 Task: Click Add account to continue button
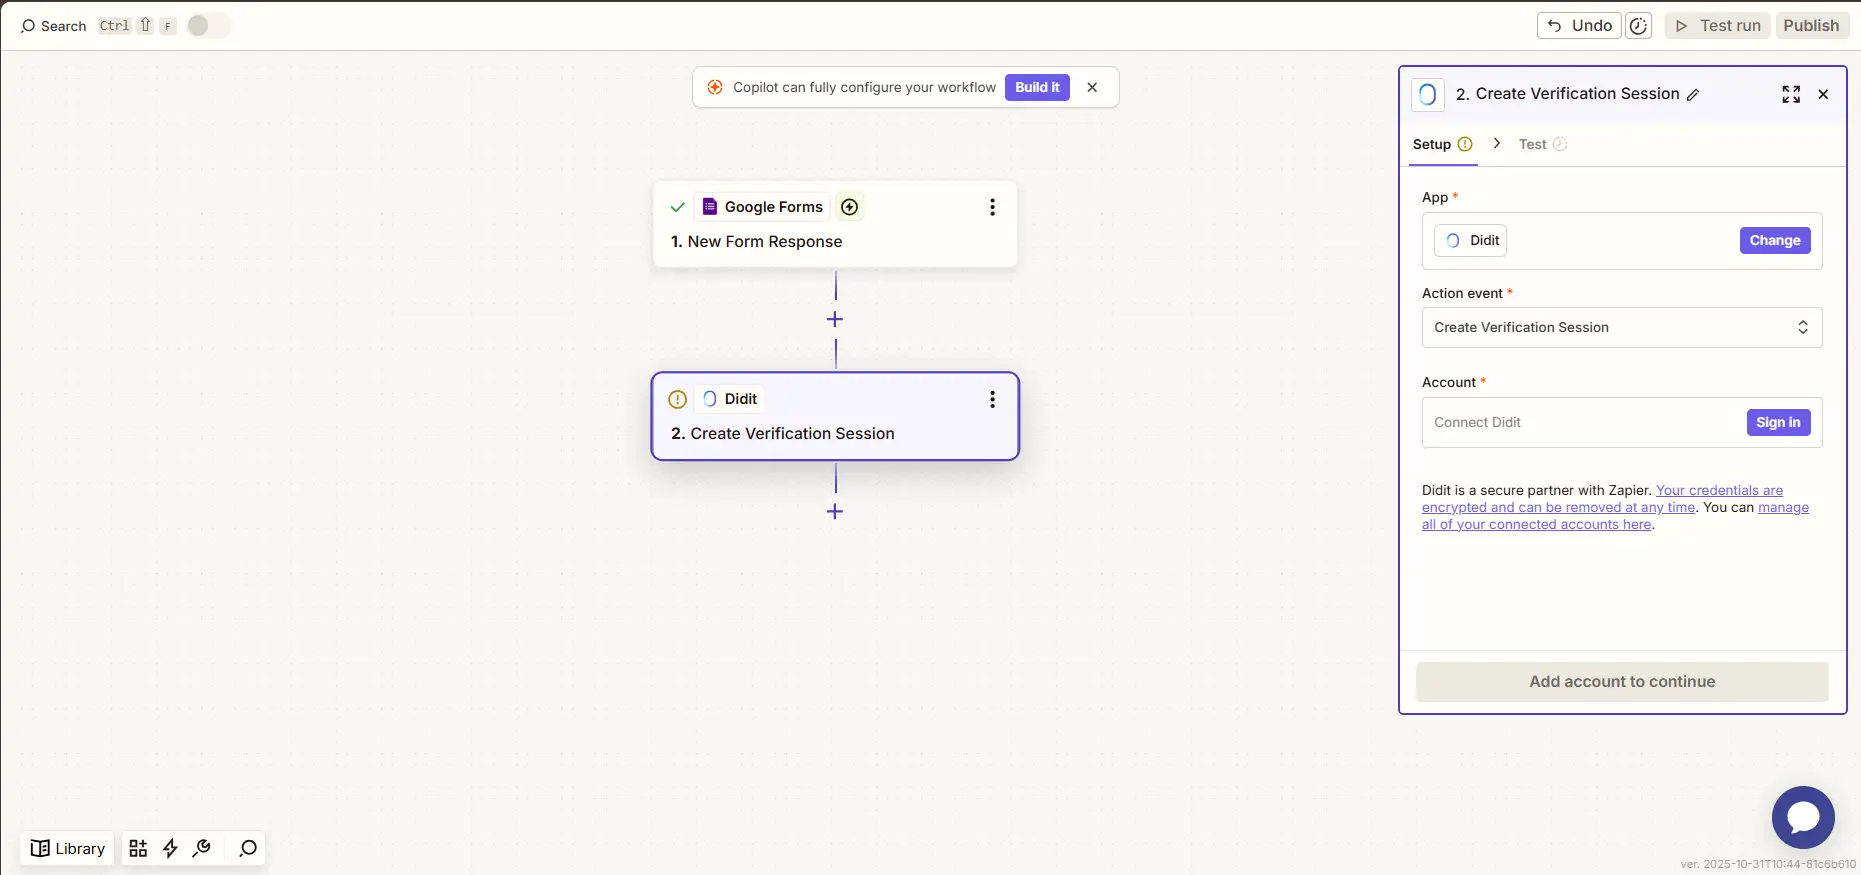1622,681
